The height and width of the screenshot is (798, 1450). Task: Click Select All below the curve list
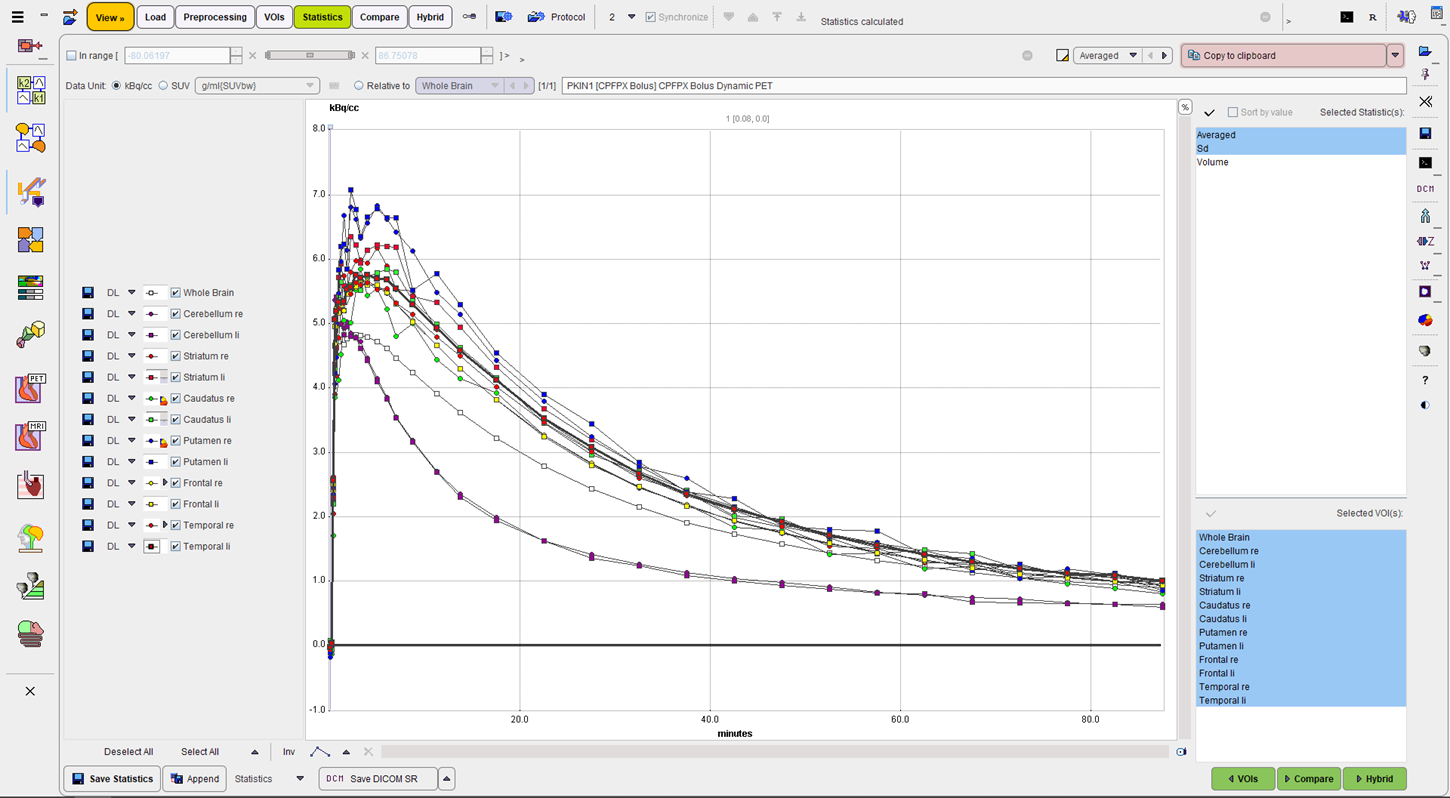200,752
